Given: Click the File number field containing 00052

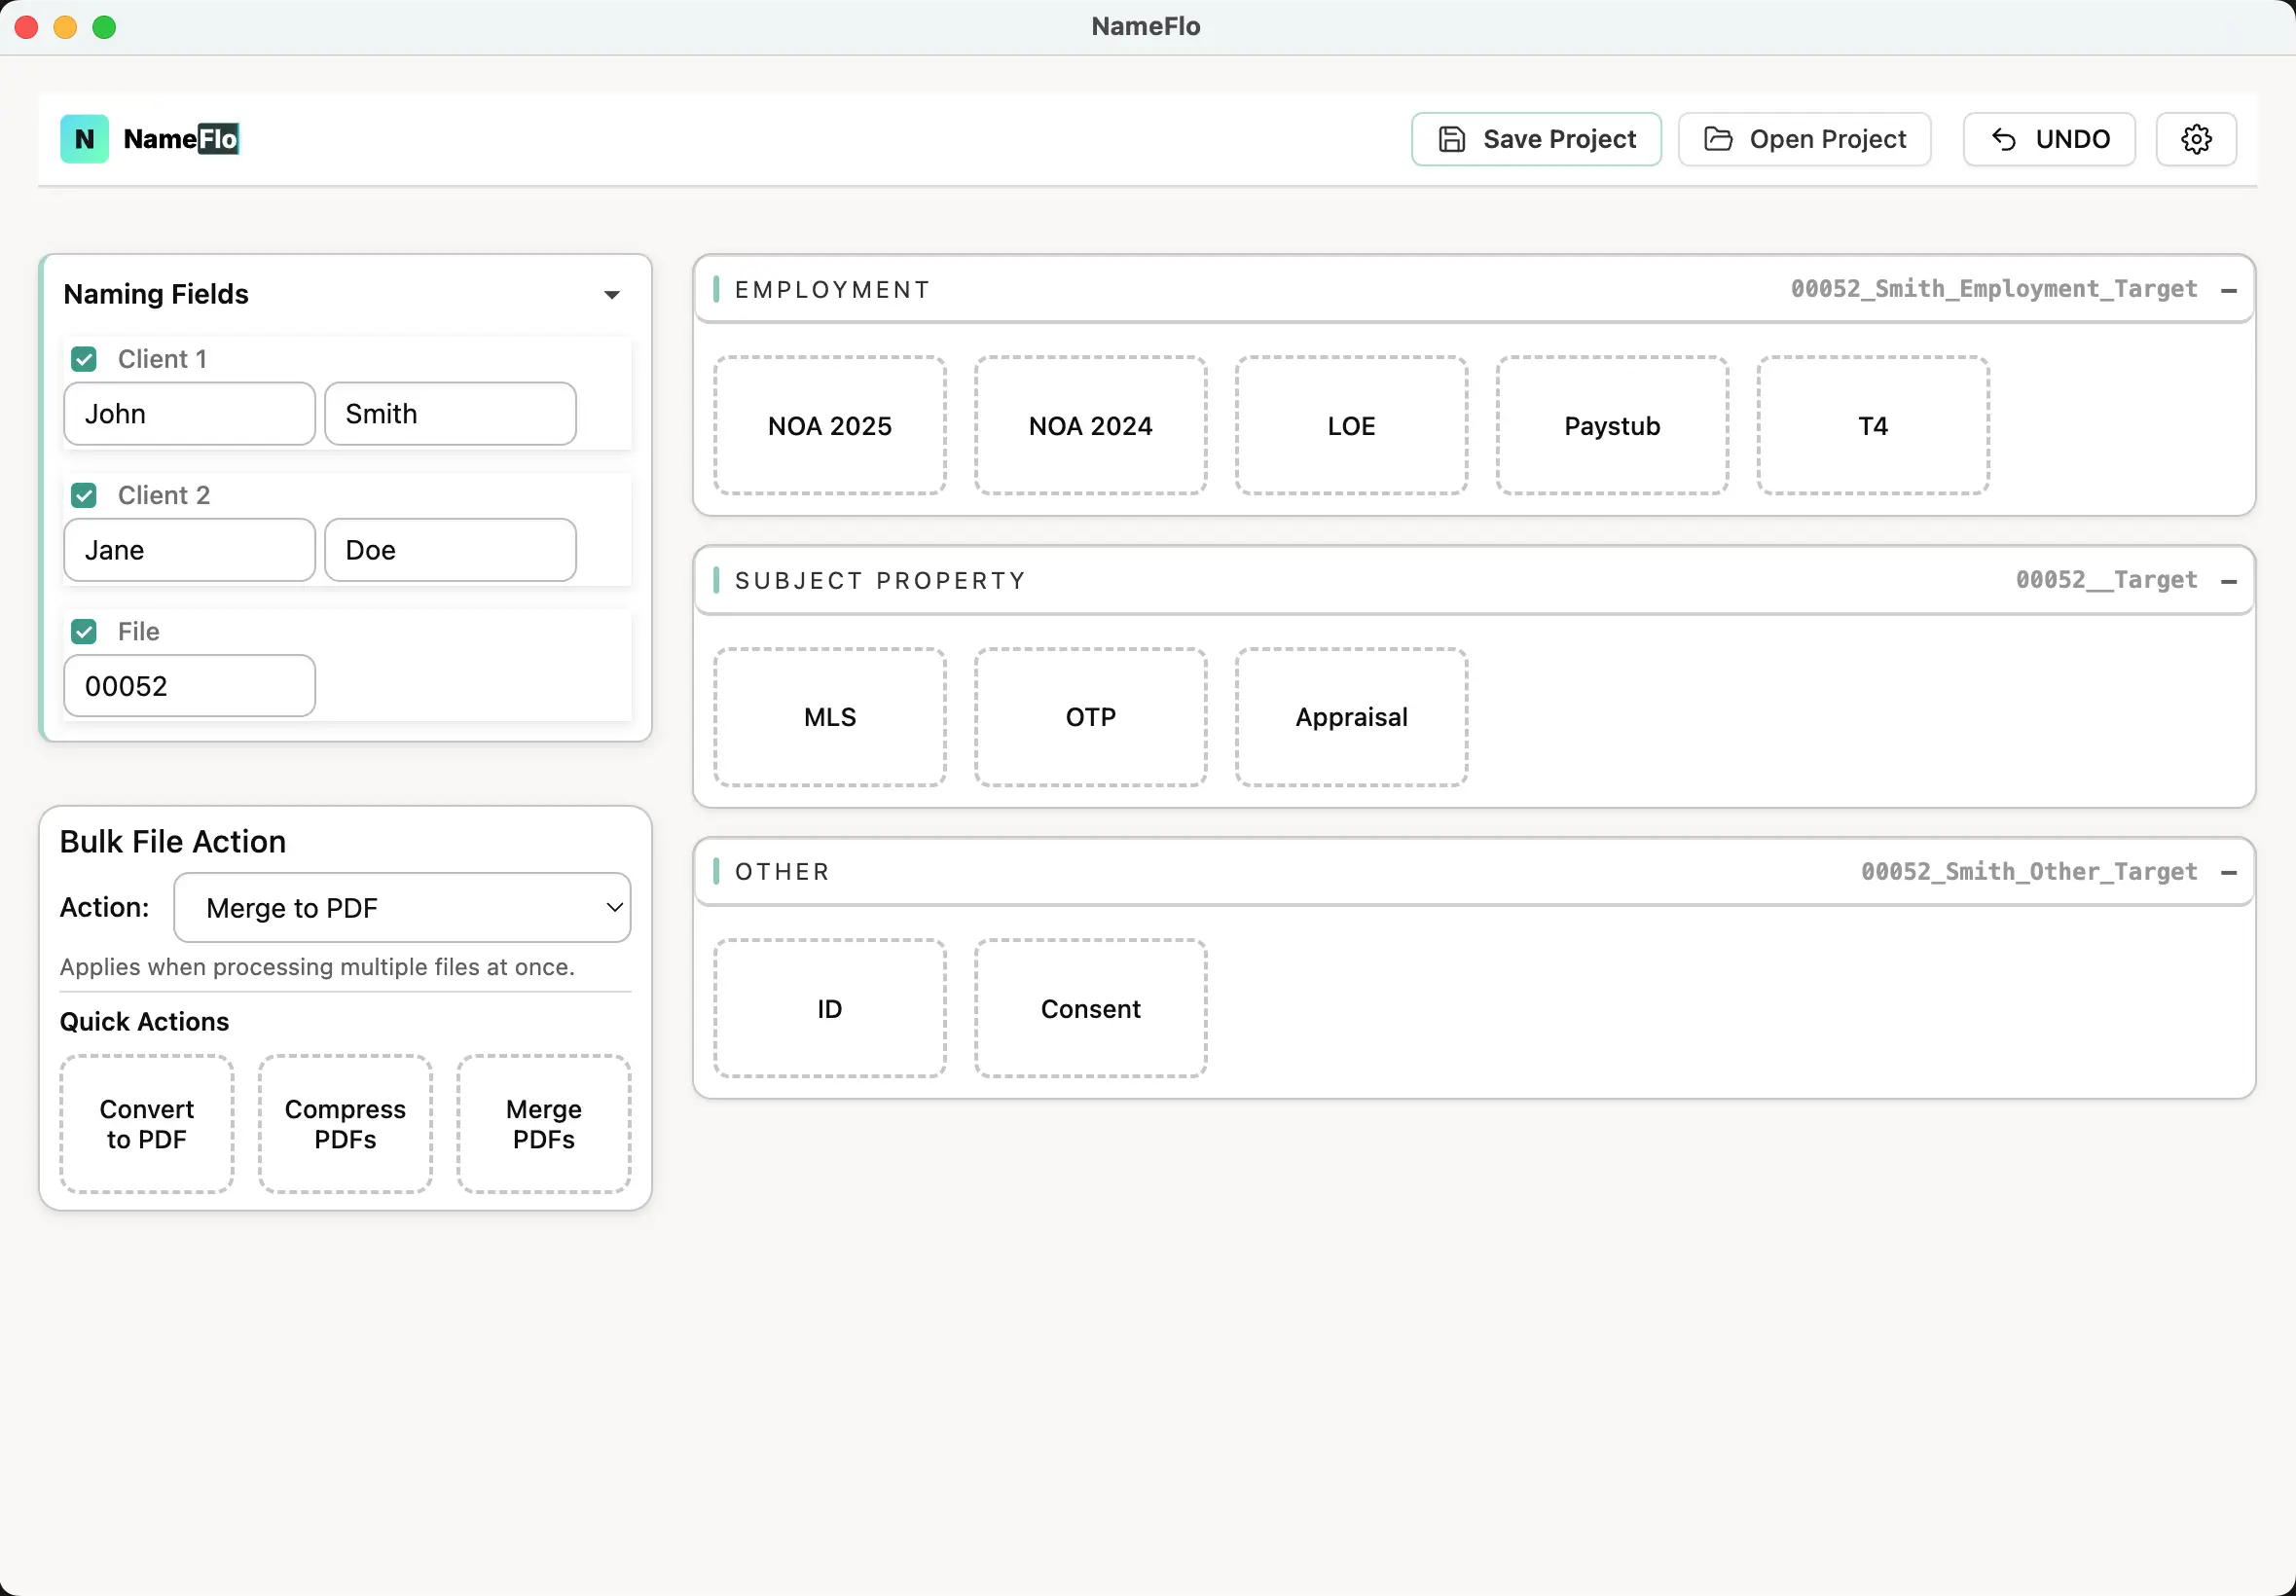Looking at the screenshot, I should coord(189,686).
